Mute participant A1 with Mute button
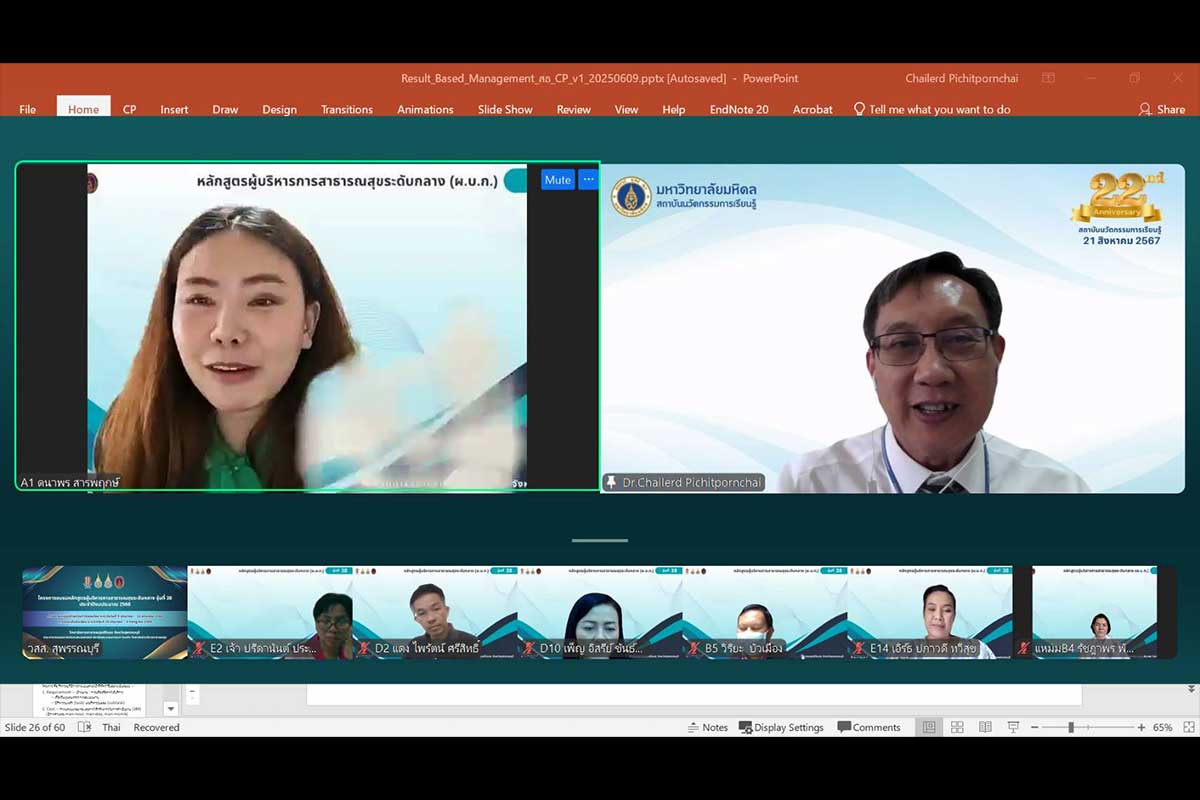The width and height of the screenshot is (1200, 800). tap(557, 180)
